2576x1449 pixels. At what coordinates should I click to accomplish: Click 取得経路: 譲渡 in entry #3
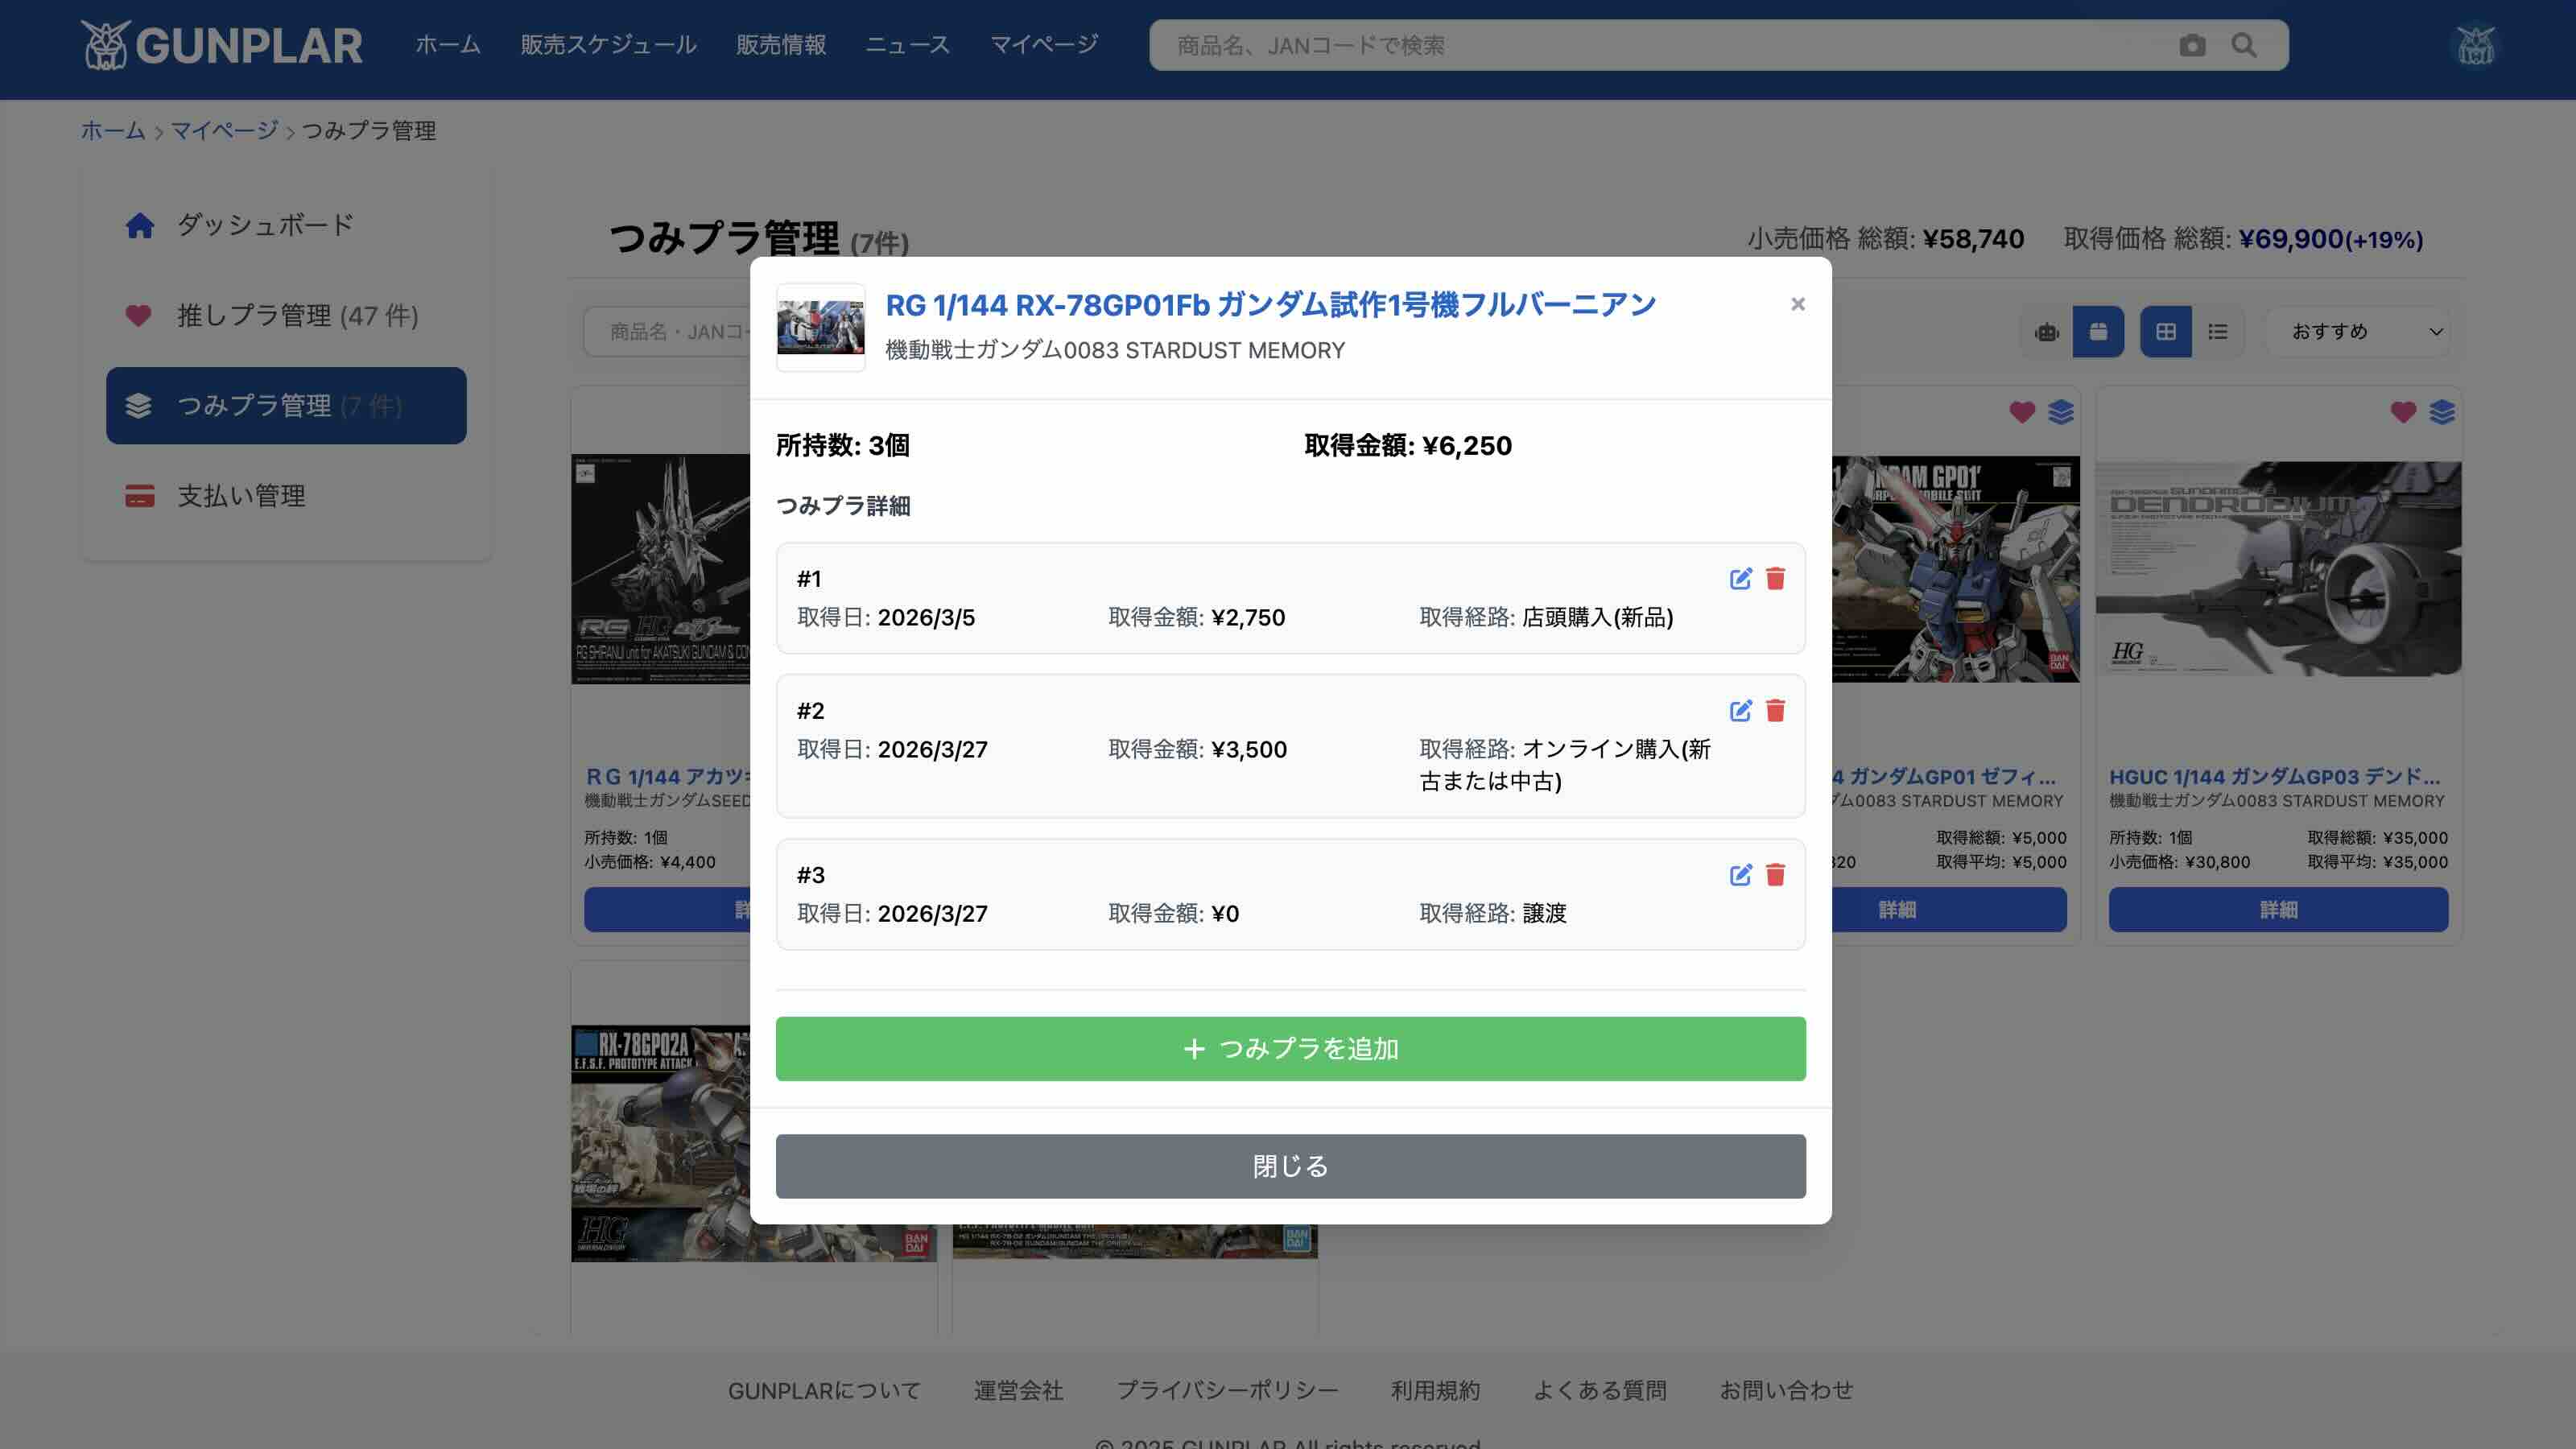(x=1492, y=914)
